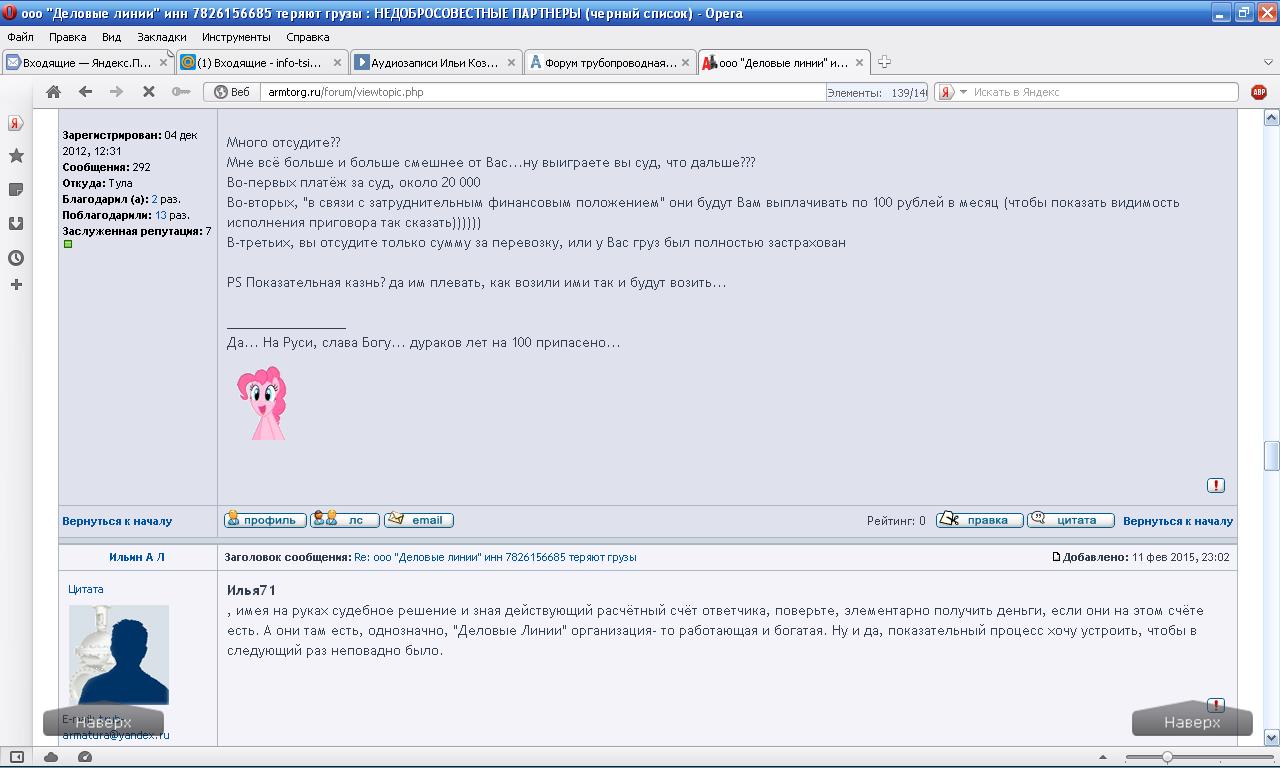Open the History clock panel in sidebar
Screen dimensions: 1280x768
click(16, 258)
